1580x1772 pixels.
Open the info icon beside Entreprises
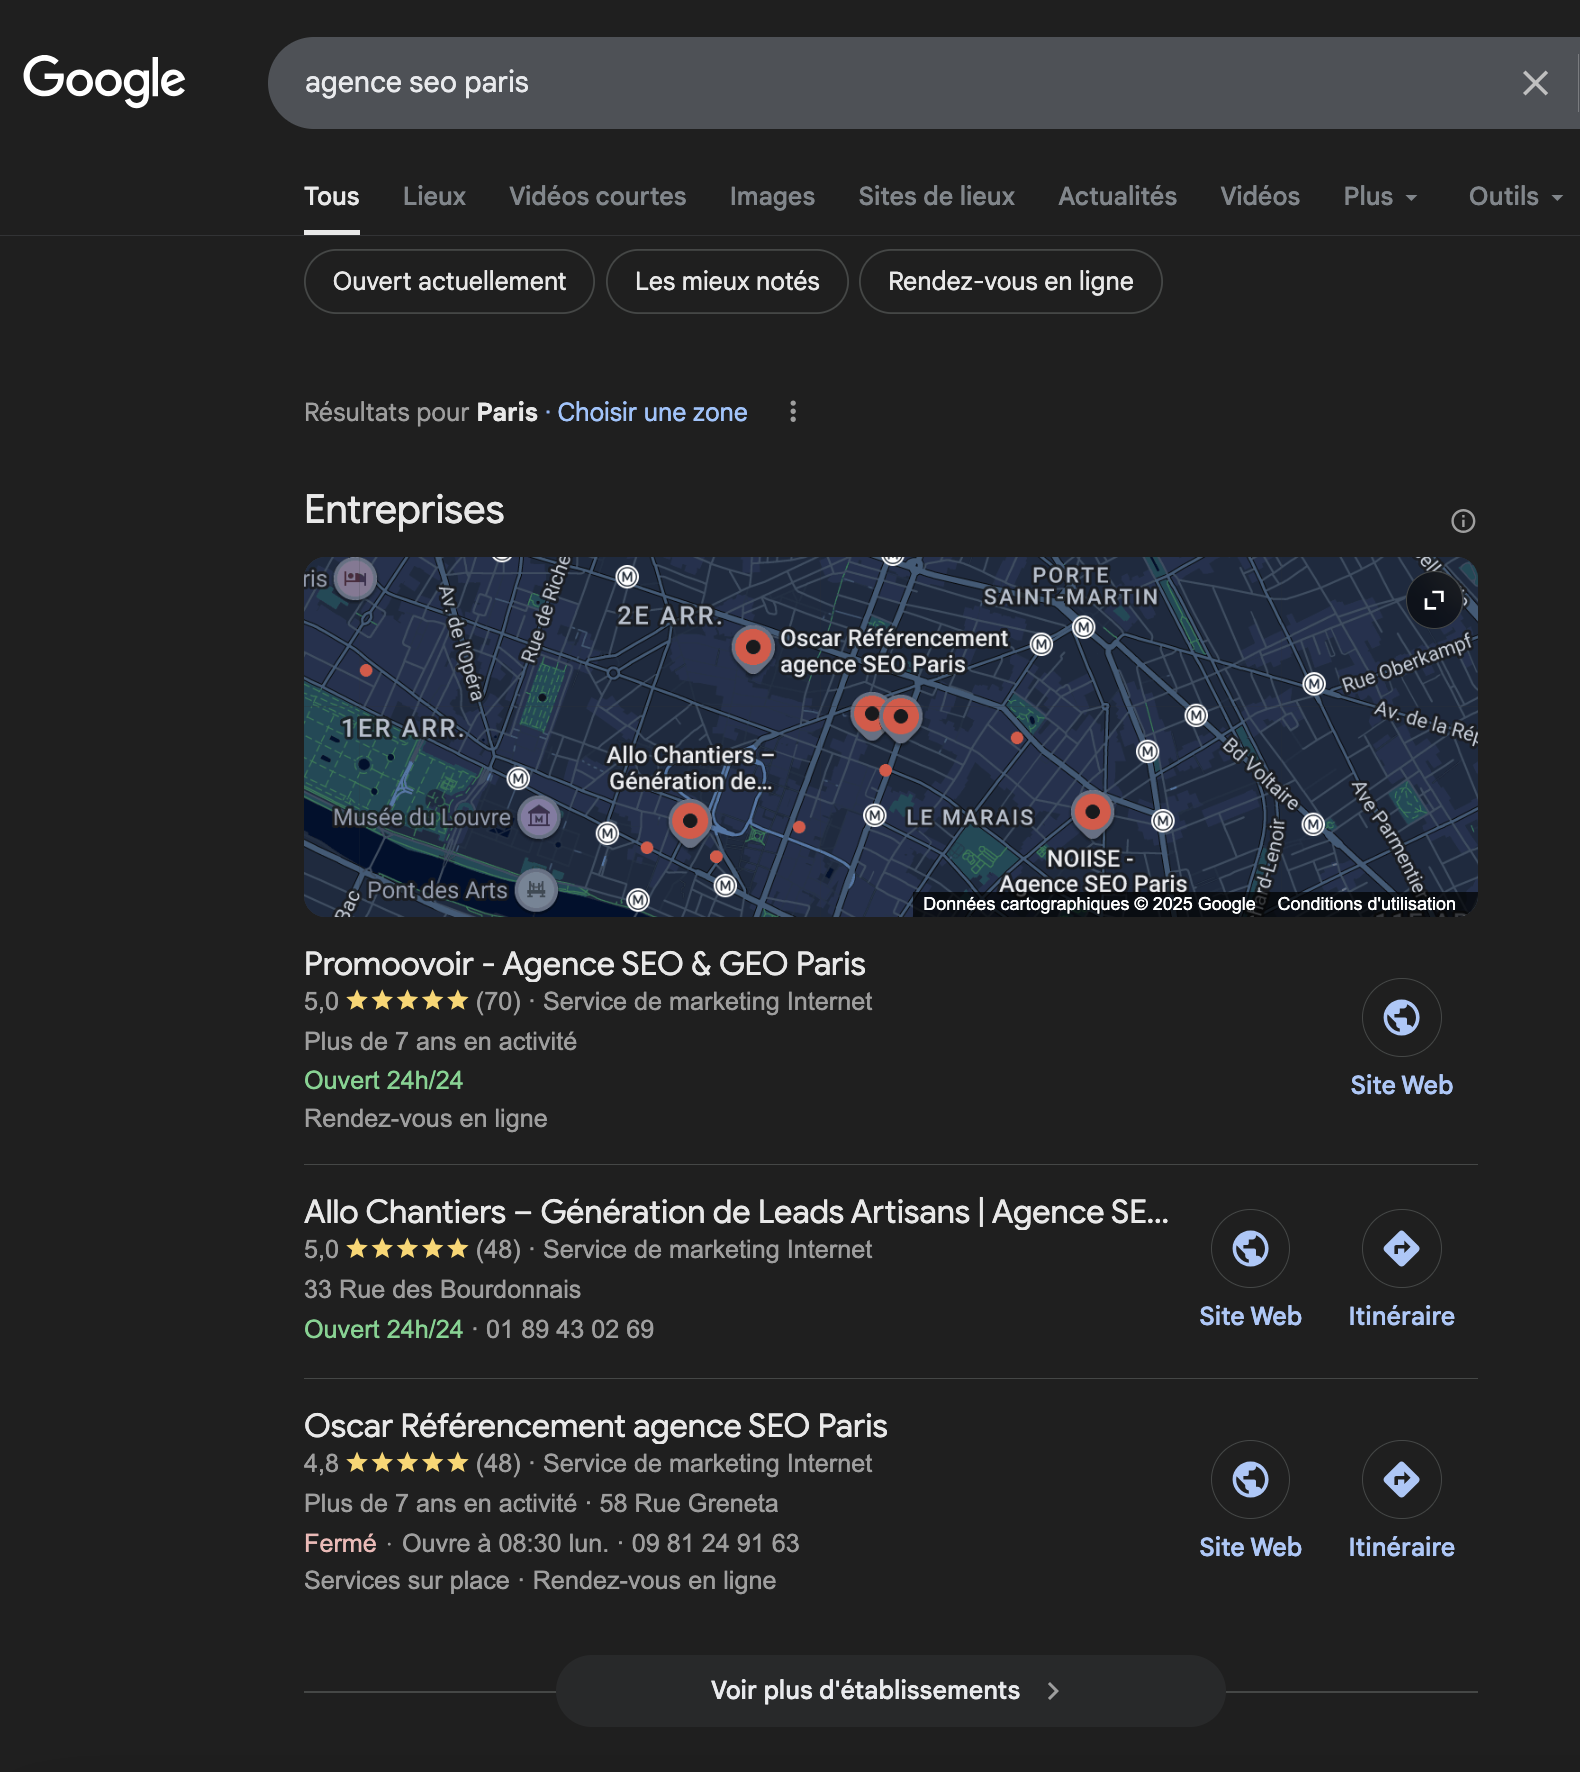(1462, 521)
